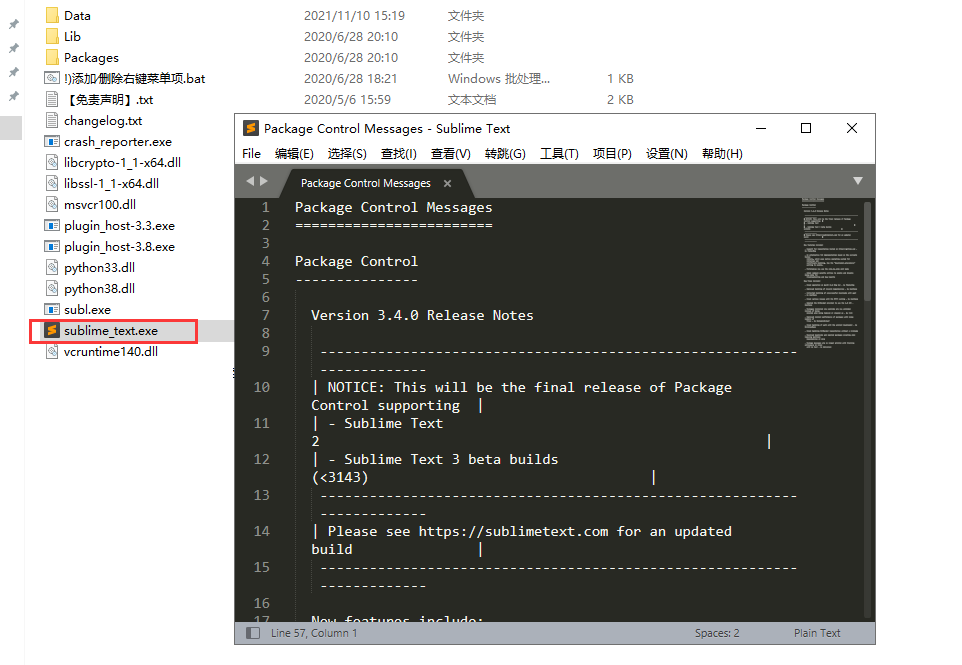This screenshot has width=962, height=665.
Task: Select the changelog.txt file name
Action: pos(103,121)
